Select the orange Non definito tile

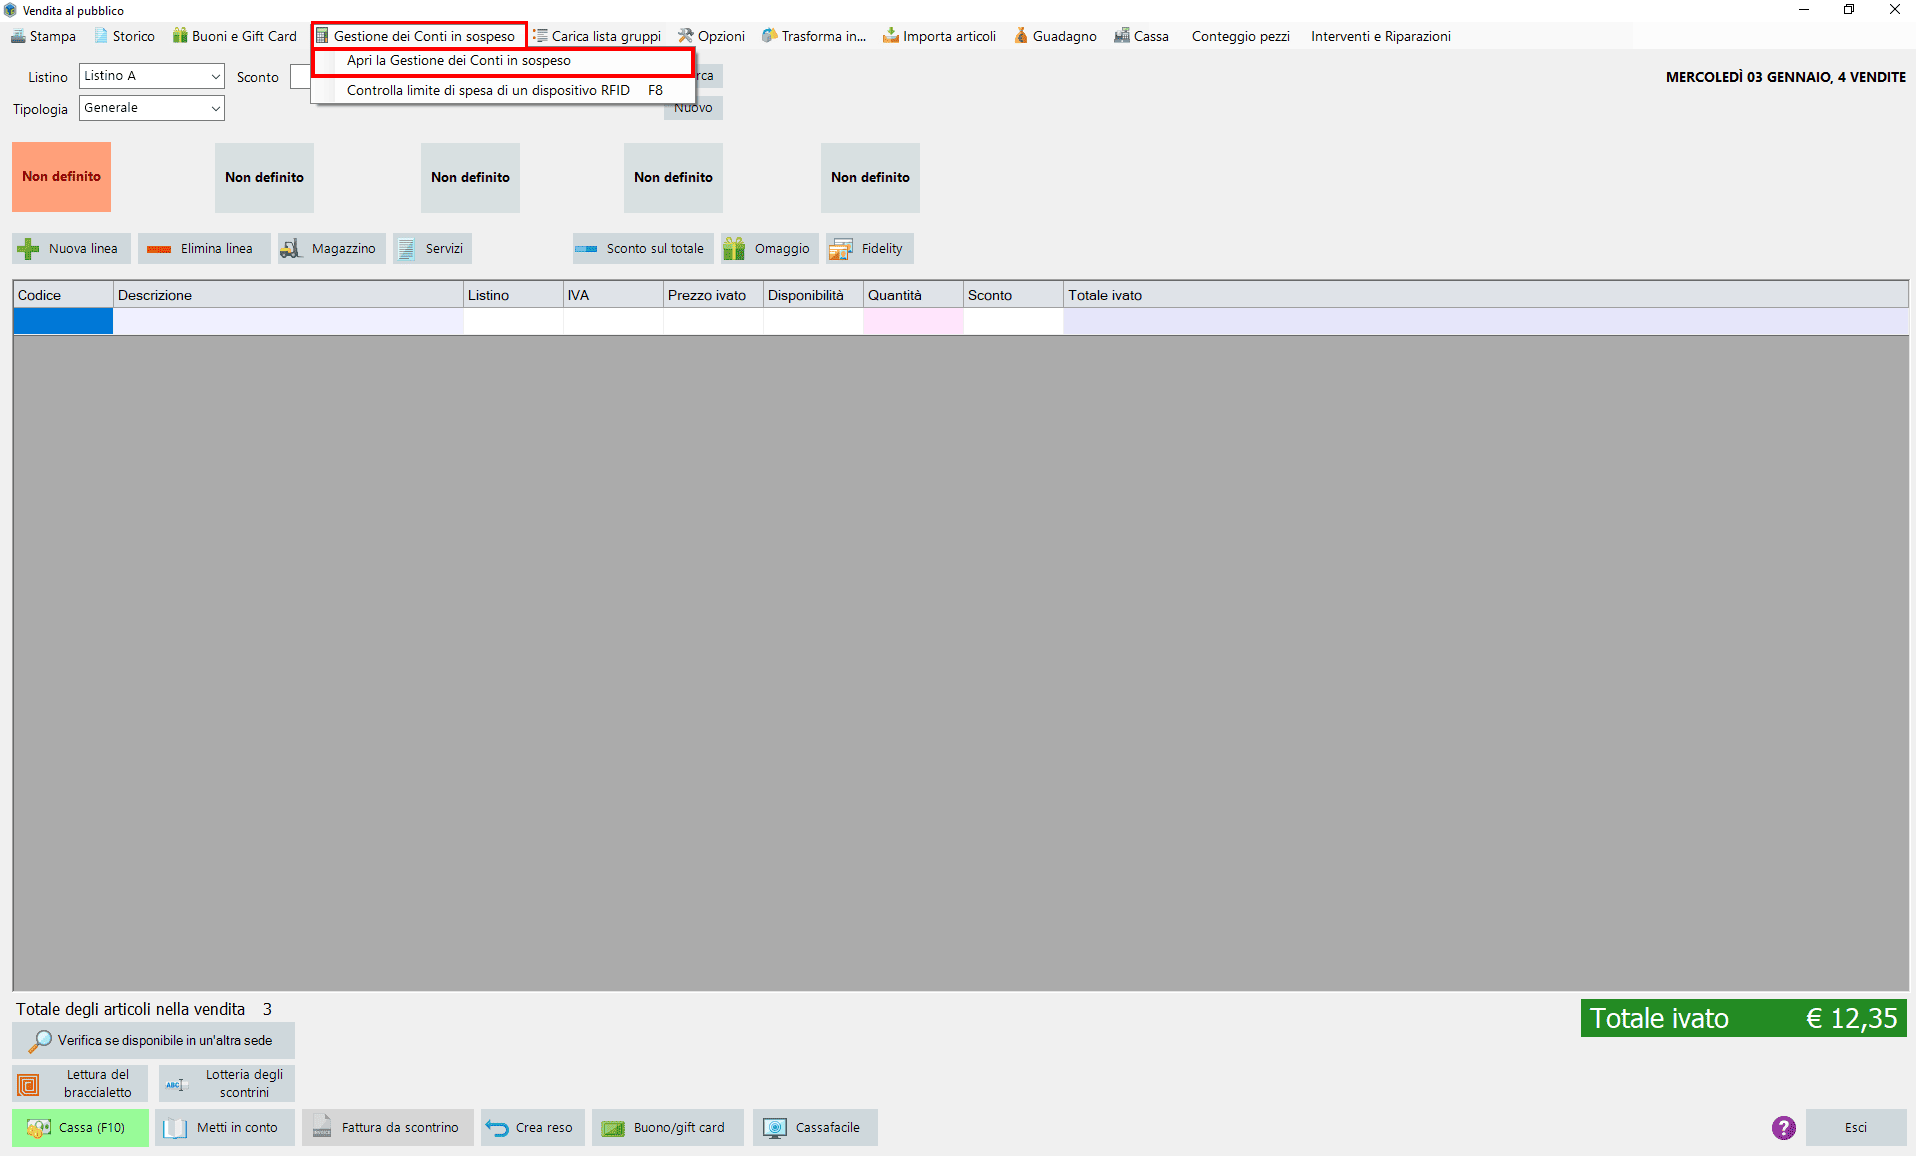61,177
